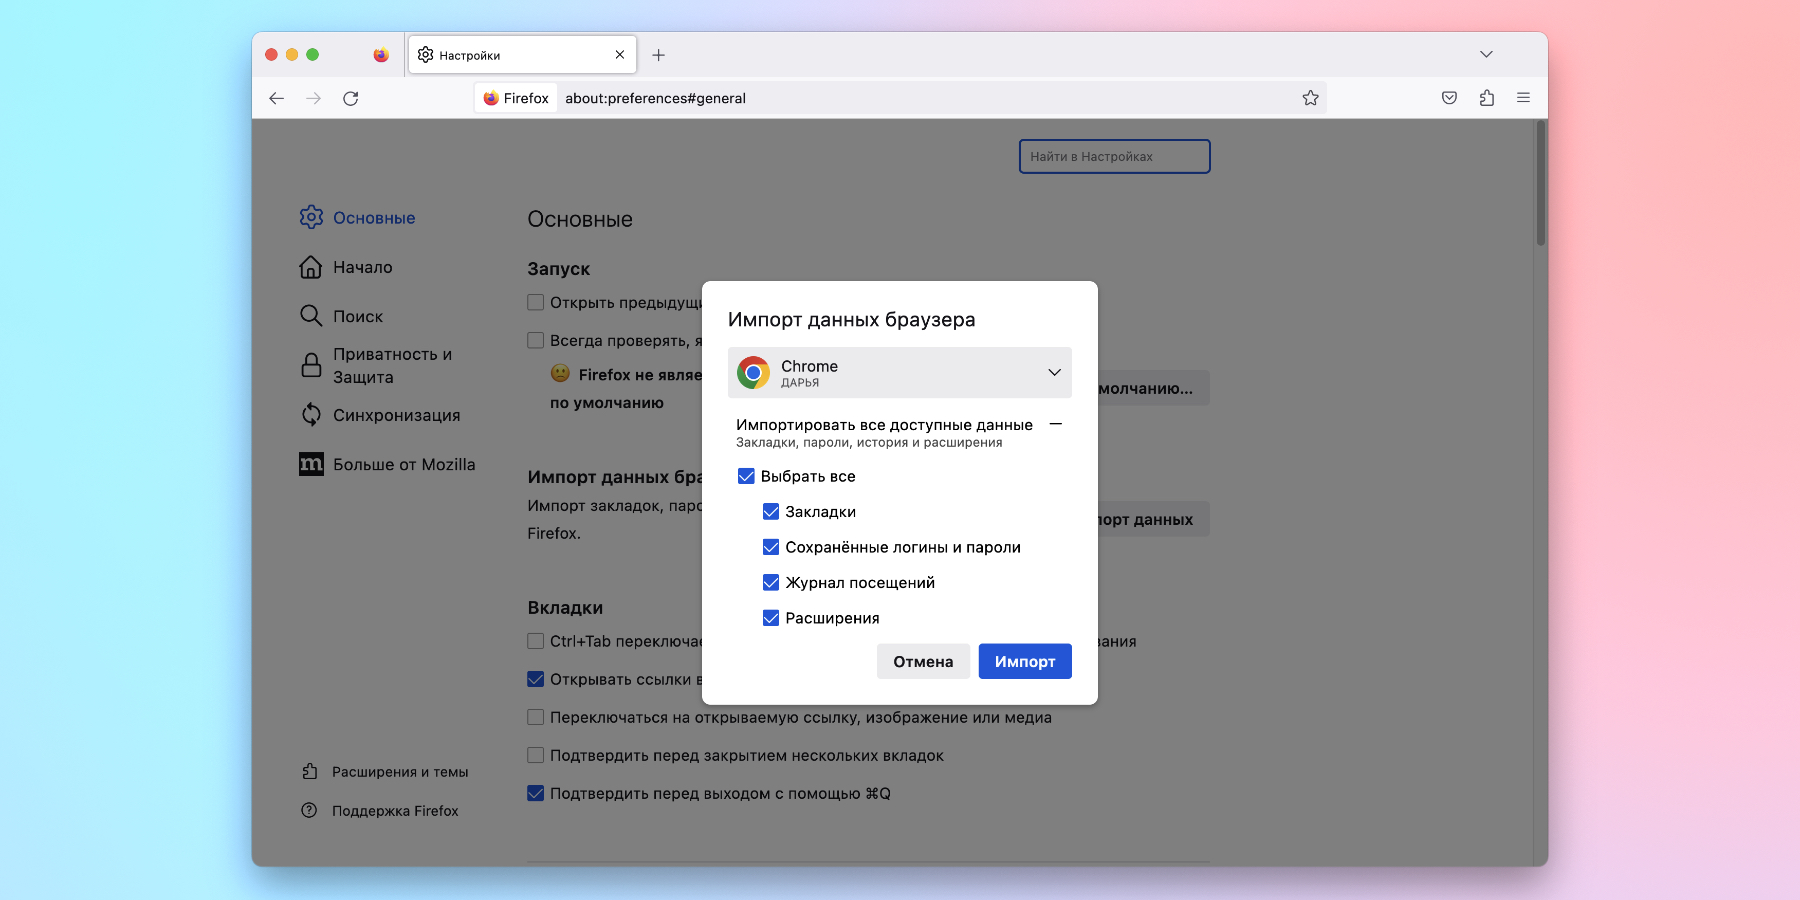Toggle Всегда проверять checkbox

[x=536, y=340]
